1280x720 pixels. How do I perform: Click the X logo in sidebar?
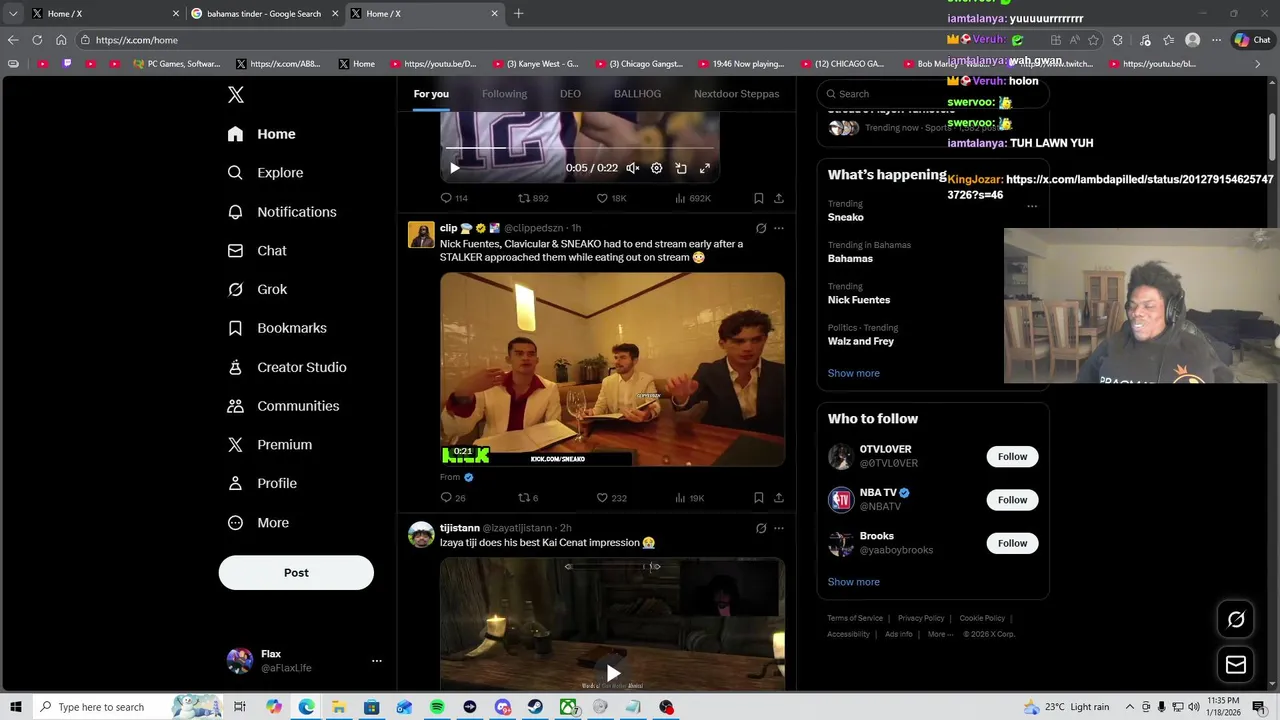pyautogui.click(x=236, y=95)
